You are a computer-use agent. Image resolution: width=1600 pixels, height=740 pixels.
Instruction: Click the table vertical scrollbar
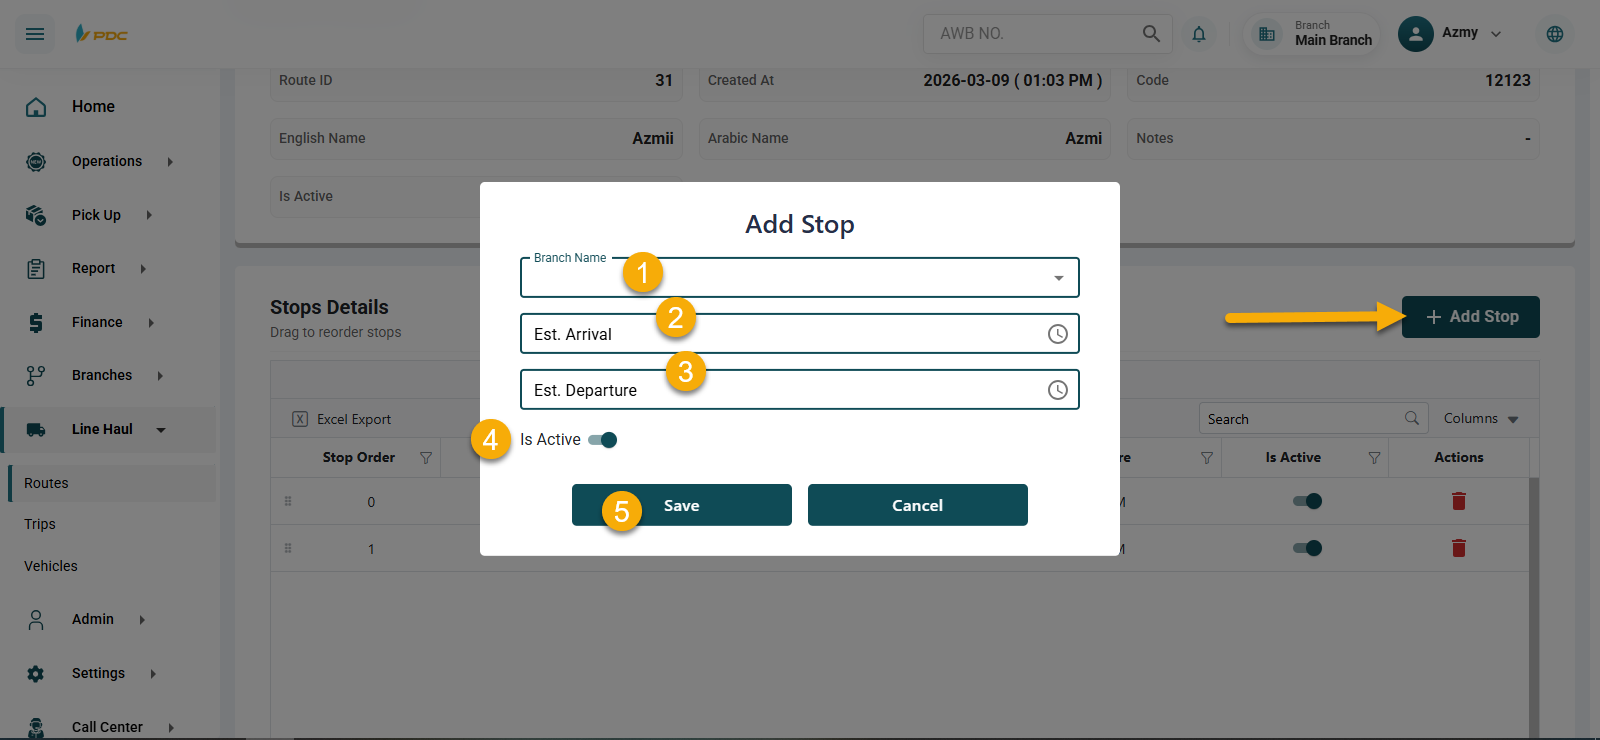(1534, 606)
